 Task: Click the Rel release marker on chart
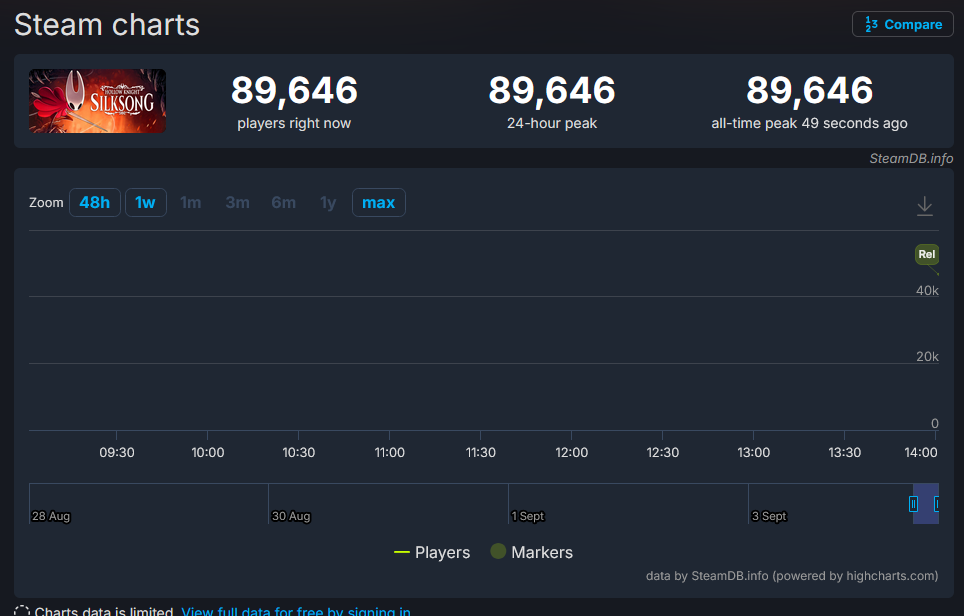[926, 254]
